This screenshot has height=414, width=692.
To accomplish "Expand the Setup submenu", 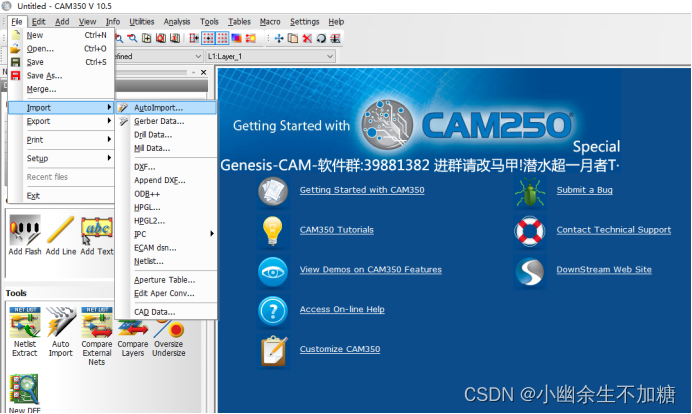I will point(60,158).
